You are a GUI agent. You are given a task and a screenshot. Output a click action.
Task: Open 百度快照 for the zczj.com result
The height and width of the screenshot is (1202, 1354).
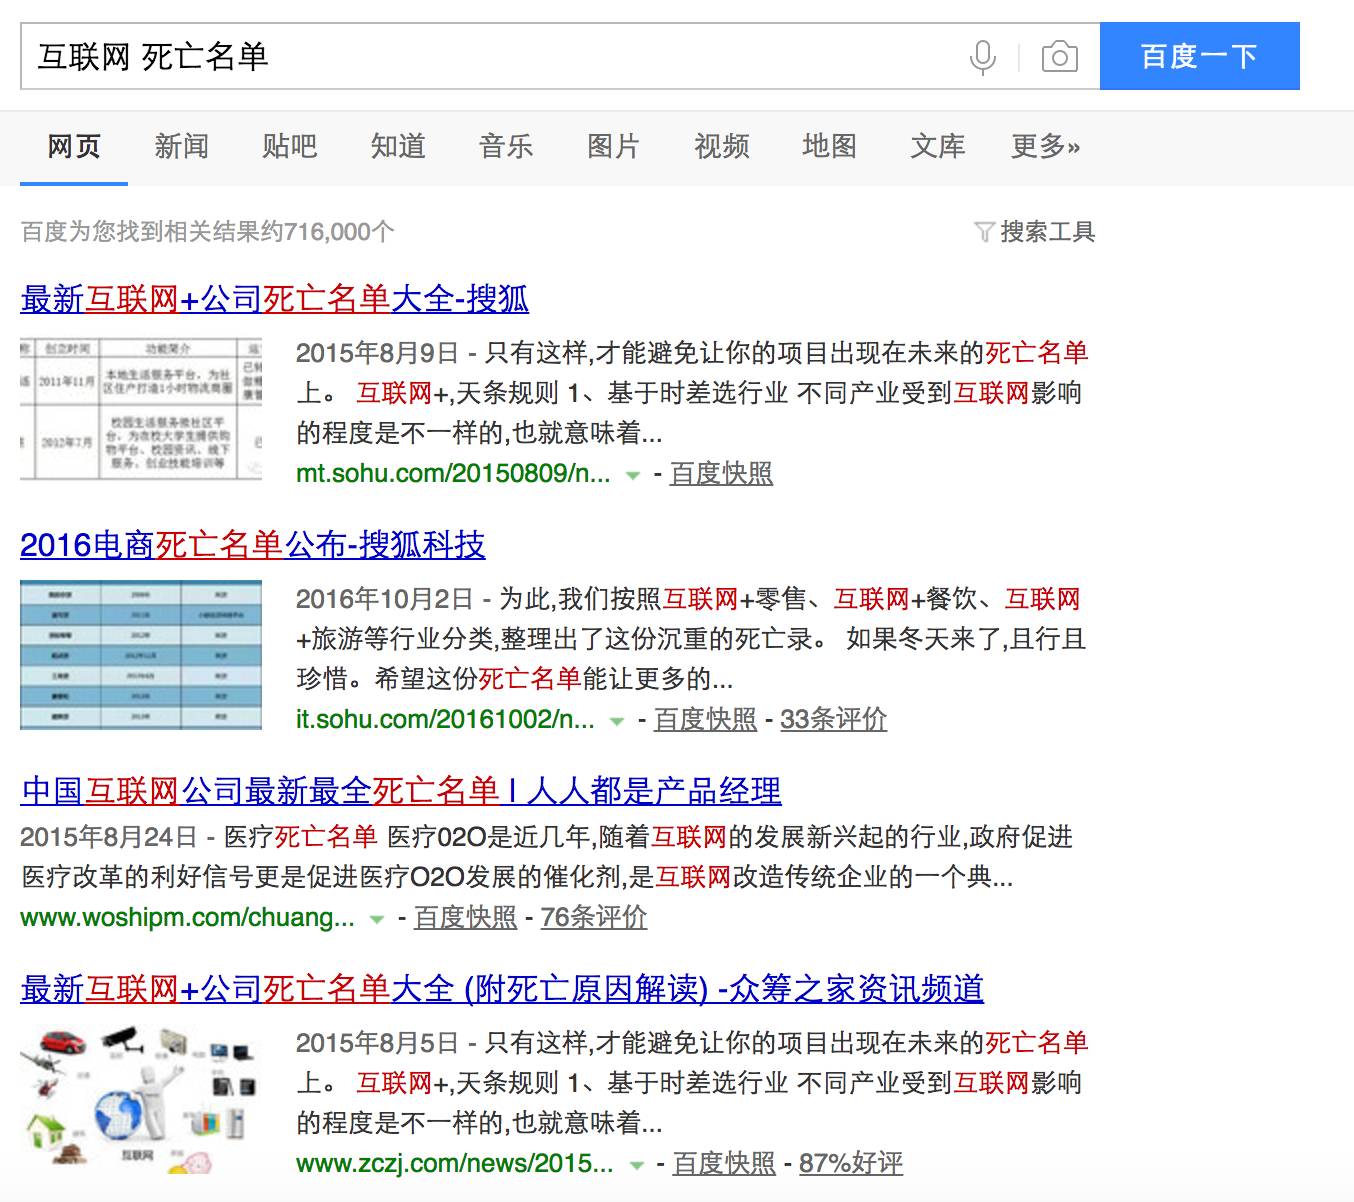[724, 1163]
